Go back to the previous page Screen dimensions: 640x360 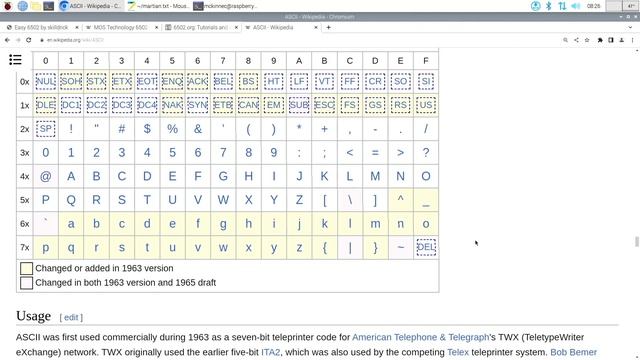pyautogui.click(x=7, y=40)
